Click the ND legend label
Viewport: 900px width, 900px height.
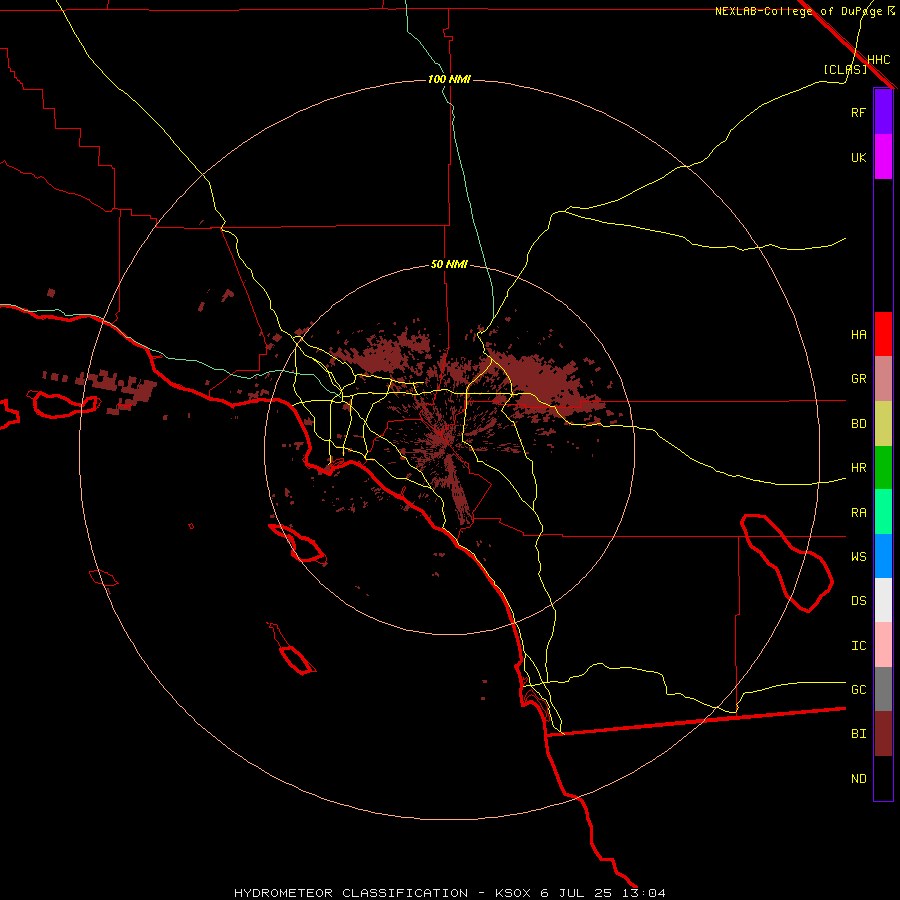coord(858,779)
